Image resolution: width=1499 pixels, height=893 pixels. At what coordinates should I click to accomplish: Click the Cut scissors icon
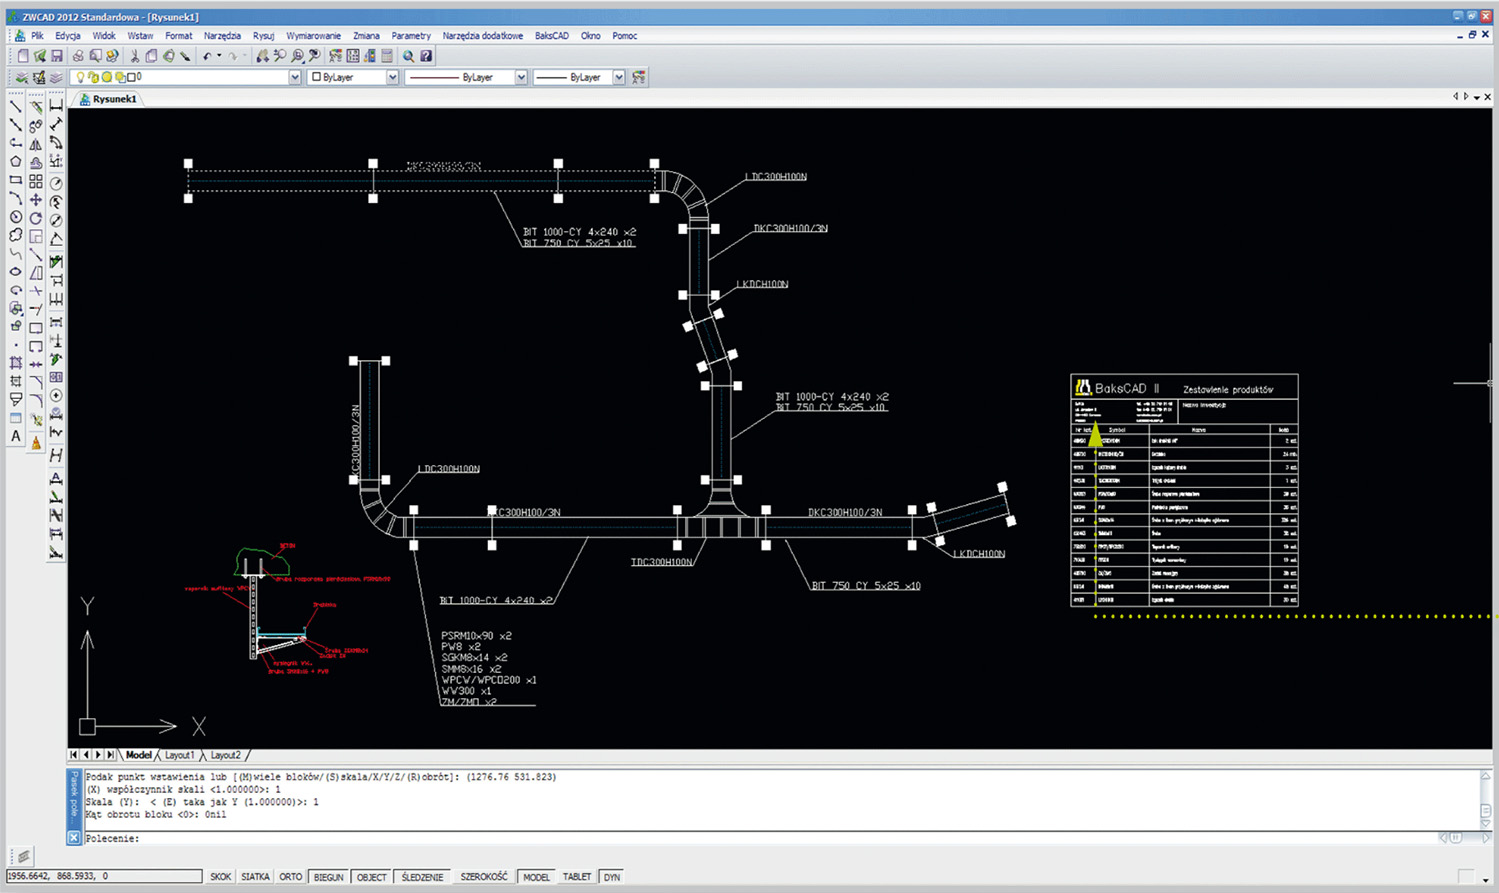134,56
